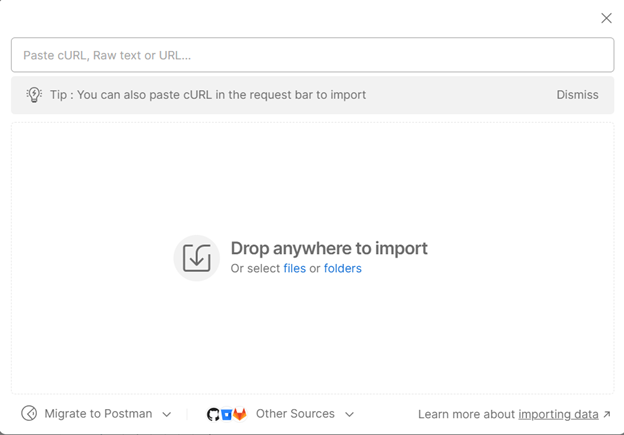Expand the chevron beside Other Sources
Screen dimensions: 624x435
[x=349, y=414]
